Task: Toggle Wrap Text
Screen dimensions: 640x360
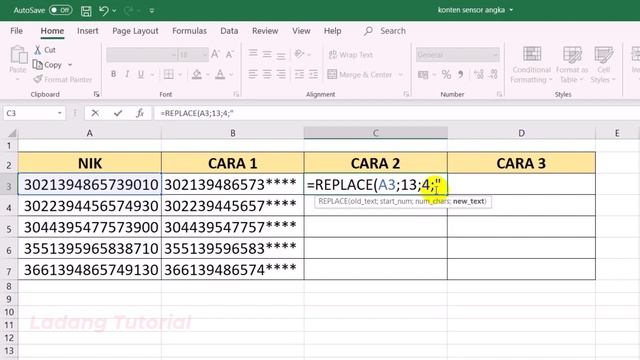Action: coord(351,55)
